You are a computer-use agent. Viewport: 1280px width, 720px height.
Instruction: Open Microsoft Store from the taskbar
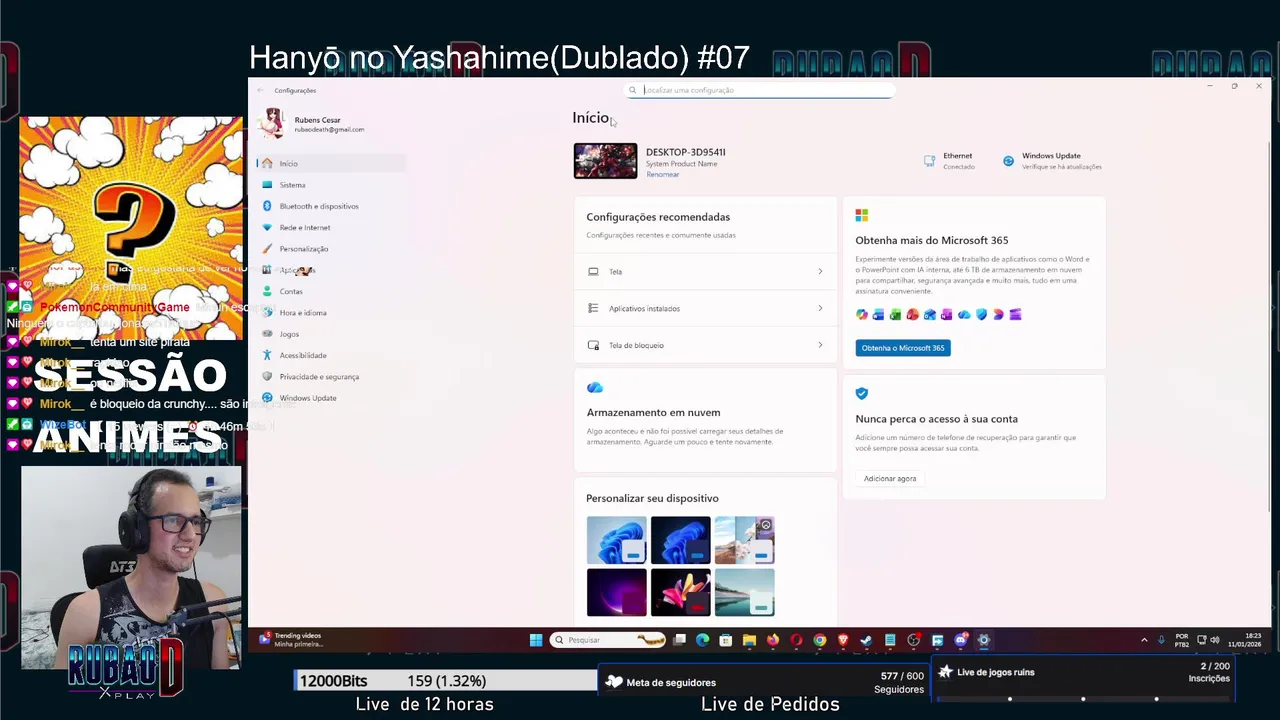[726, 640]
